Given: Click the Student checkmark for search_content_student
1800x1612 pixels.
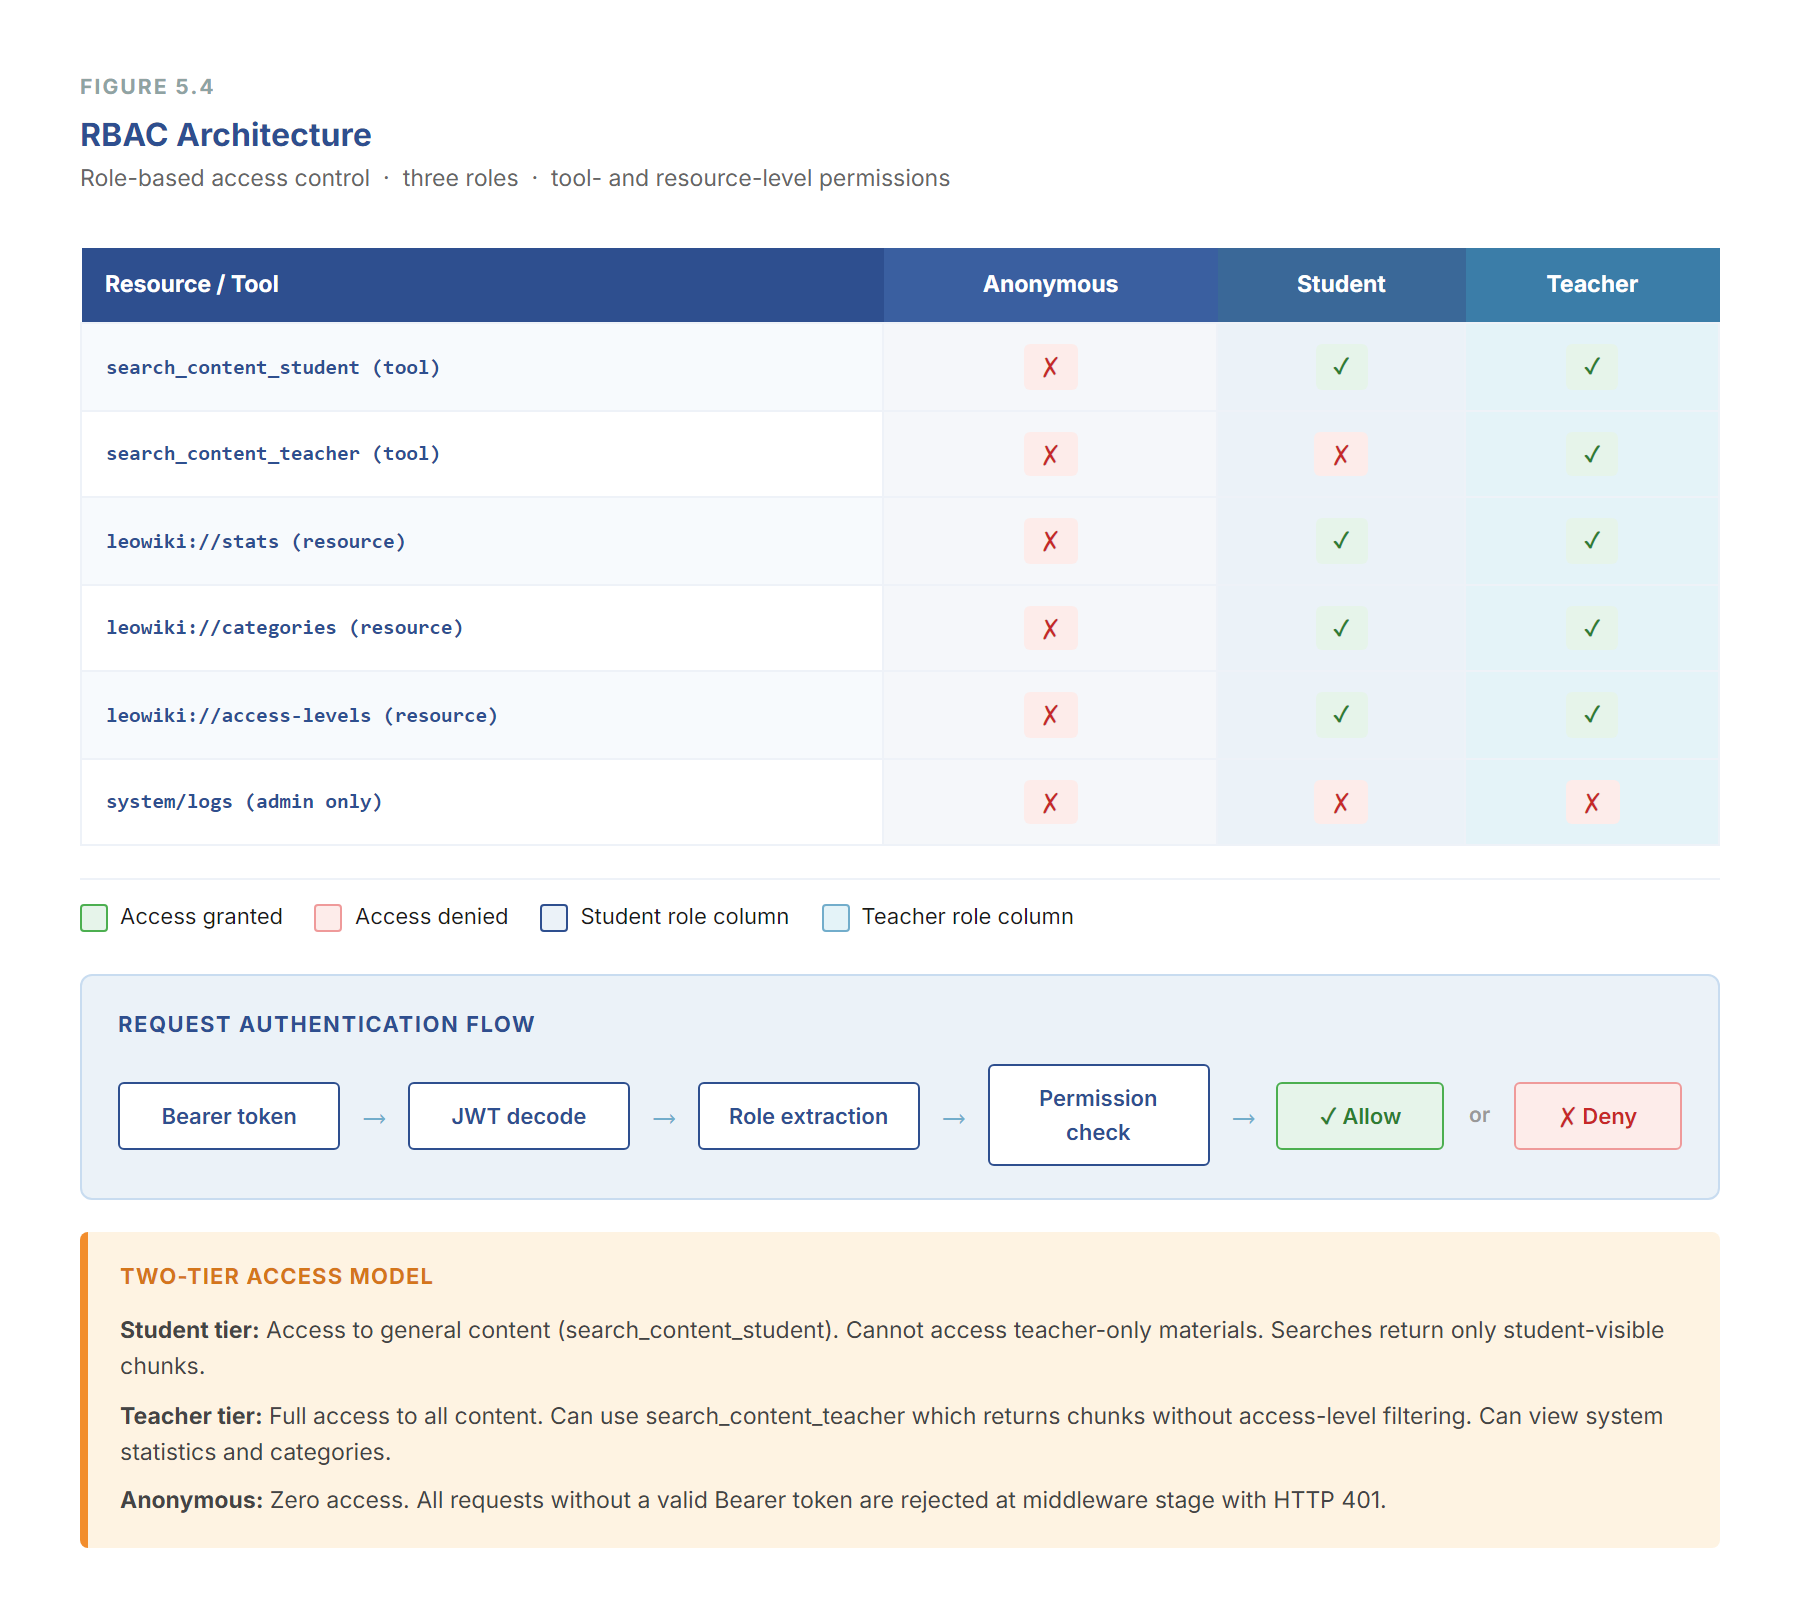Looking at the screenshot, I should click(1341, 367).
